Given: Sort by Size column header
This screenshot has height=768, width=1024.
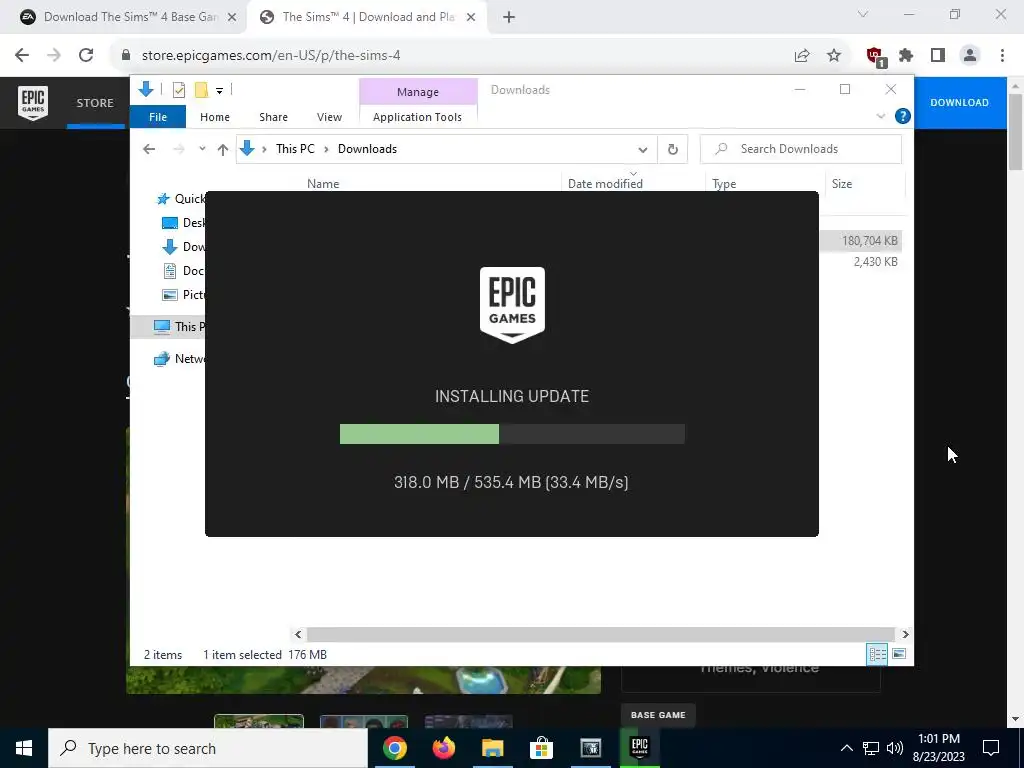Looking at the screenshot, I should (841, 184).
